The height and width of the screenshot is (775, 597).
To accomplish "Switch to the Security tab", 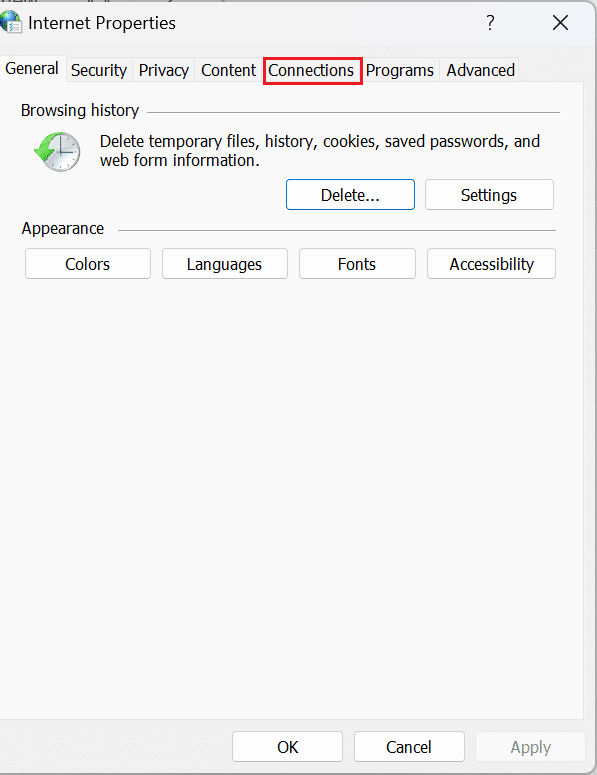I will point(99,70).
